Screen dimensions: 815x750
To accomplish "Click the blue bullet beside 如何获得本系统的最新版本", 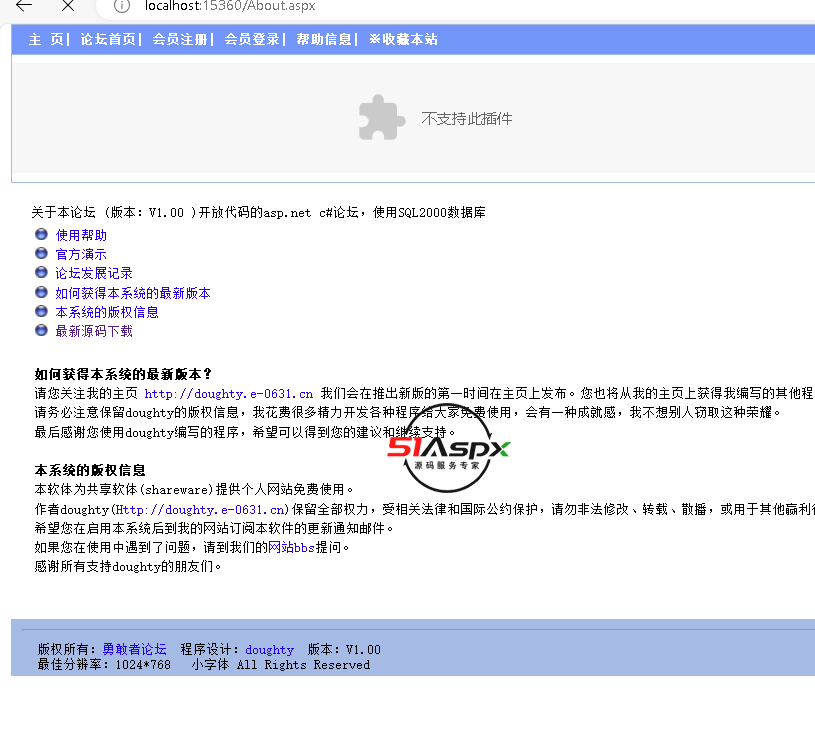I will coord(41,292).
